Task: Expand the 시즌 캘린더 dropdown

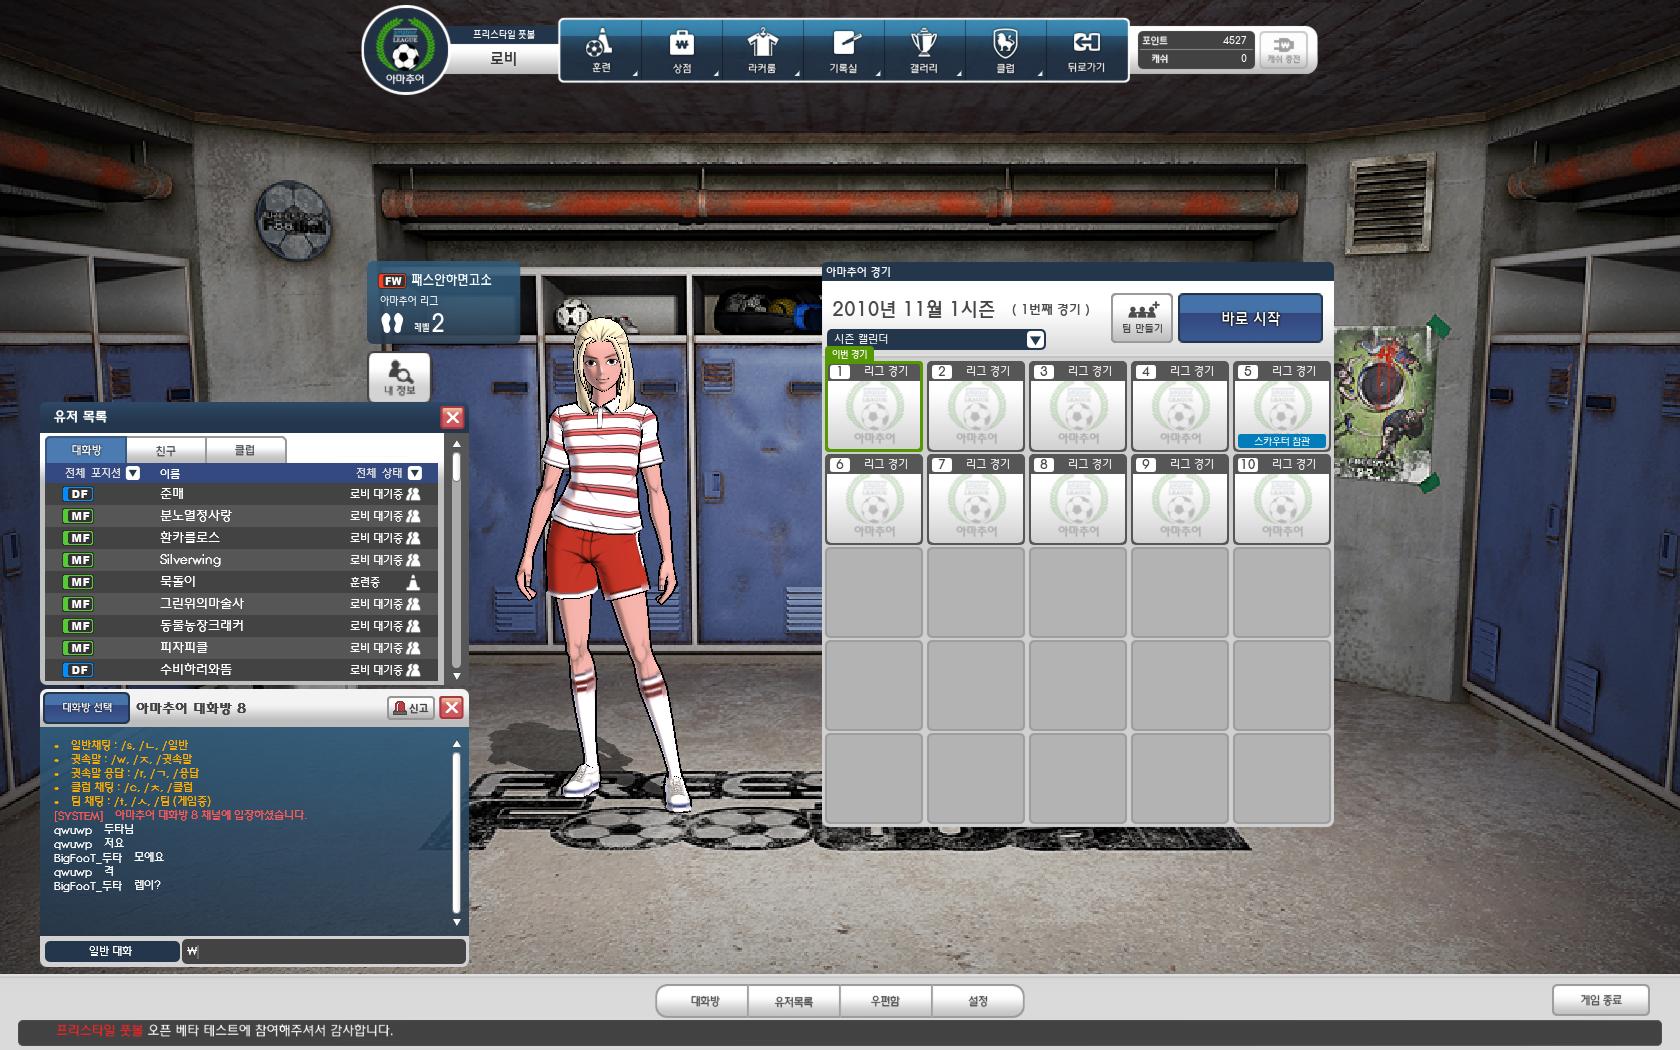Action: pyautogui.click(x=1035, y=340)
